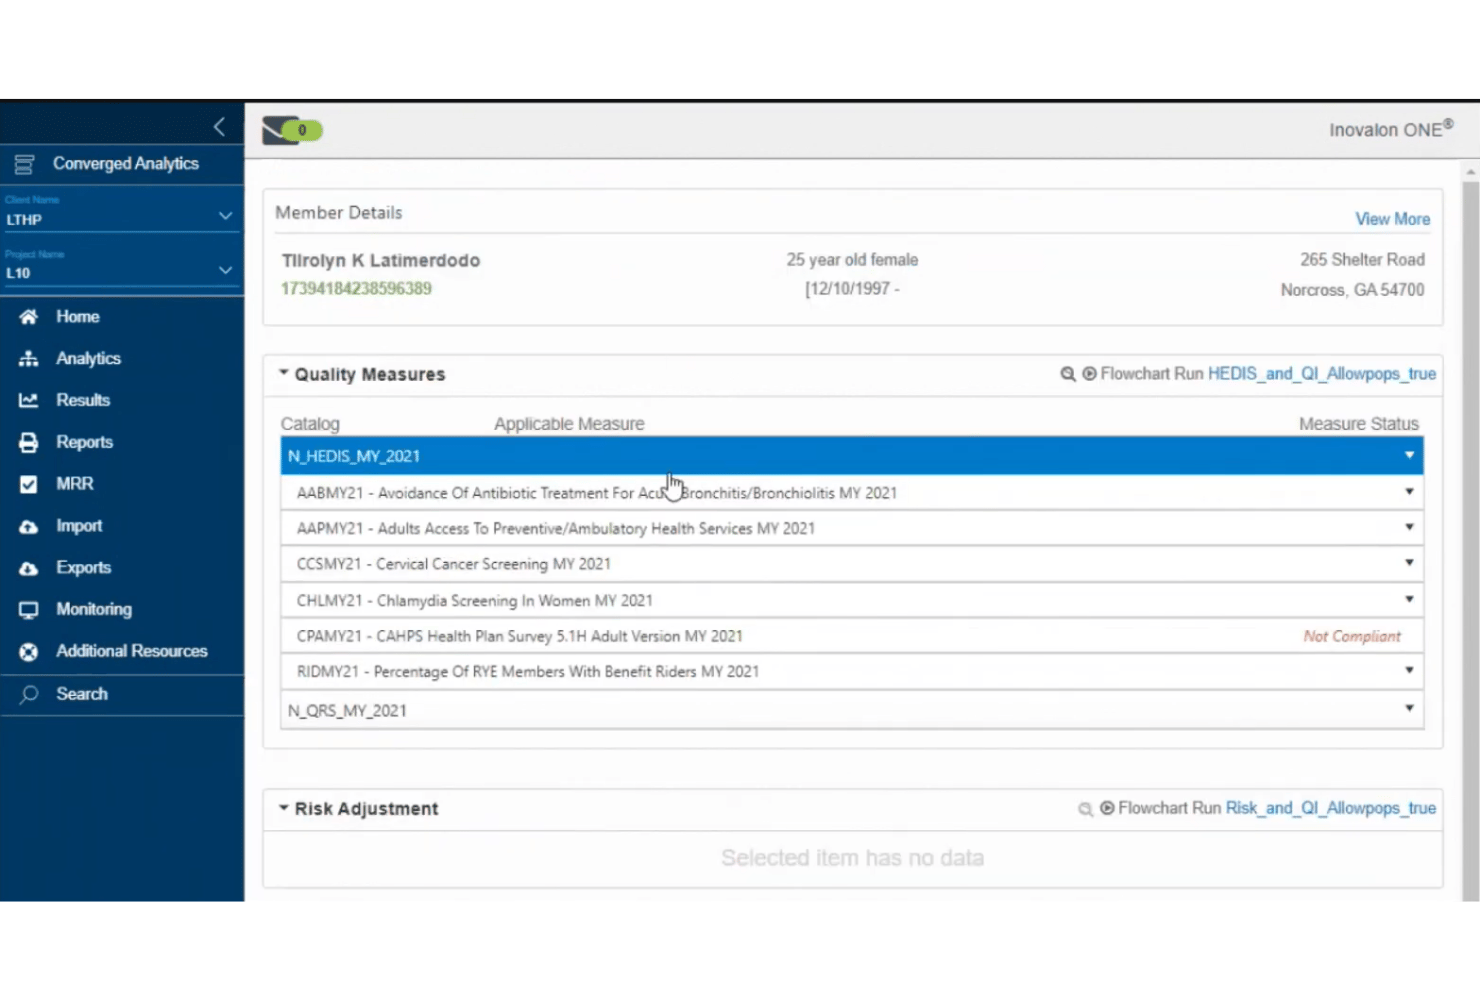This screenshot has height=987, width=1480.
Task: Click member ID 17394184238596389
Action: (356, 289)
